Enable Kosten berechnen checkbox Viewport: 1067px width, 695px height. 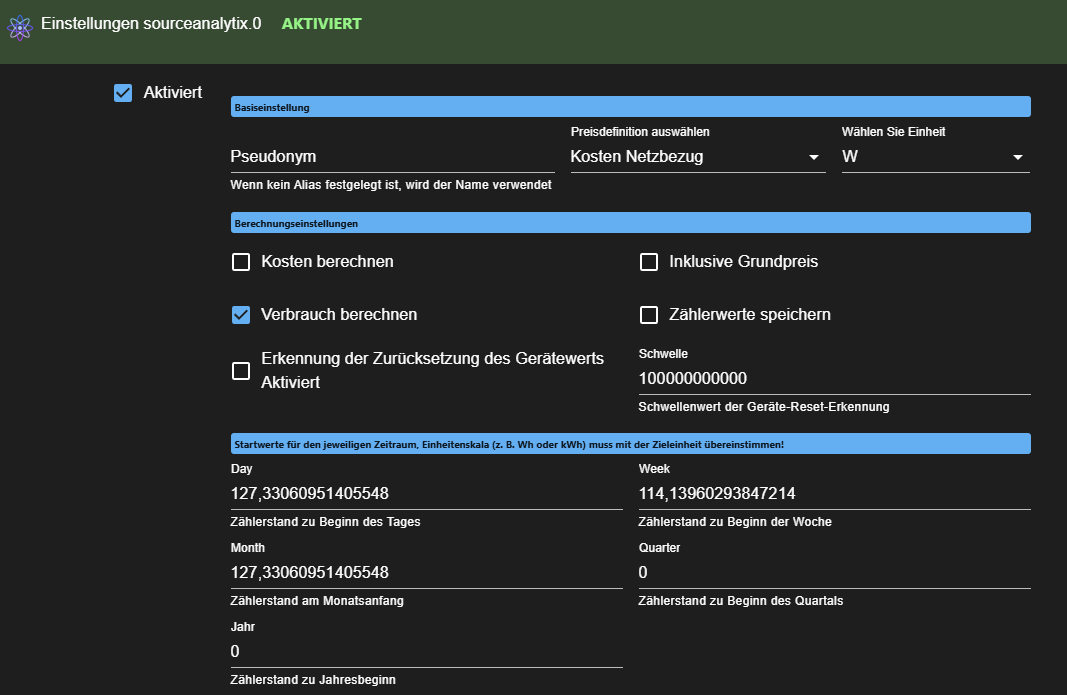pyautogui.click(x=241, y=262)
